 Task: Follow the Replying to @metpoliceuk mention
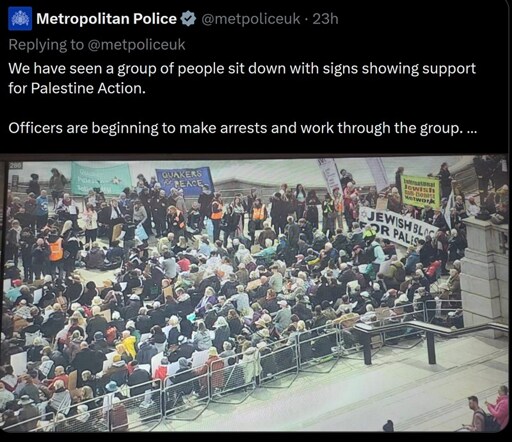(x=136, y=45)
